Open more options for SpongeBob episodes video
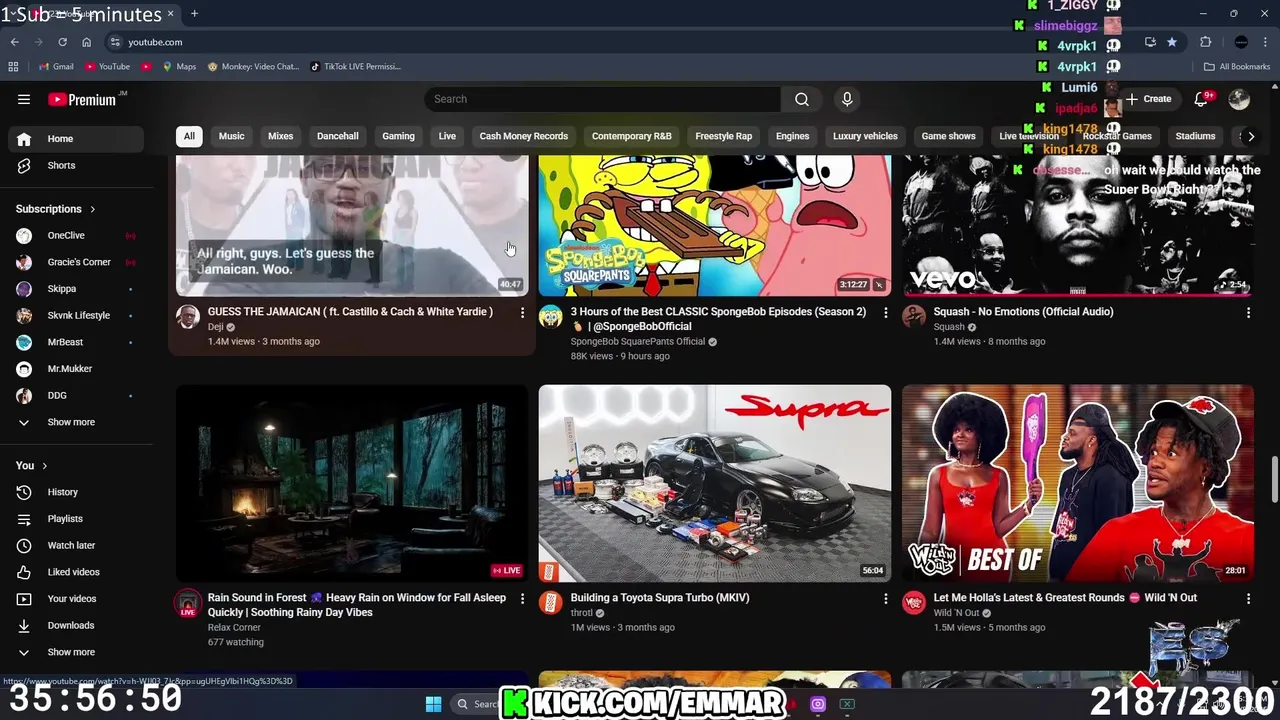Viewport: 1280px width, 720px height. (x=885, y=313)
